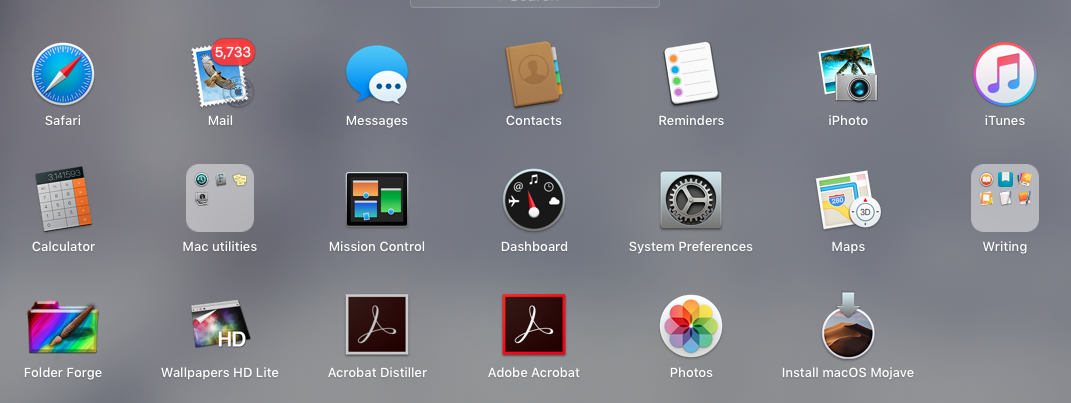Launch the Reminders list icon
1071x403 pixels.
pyautogui.click(x=691, y=73)
